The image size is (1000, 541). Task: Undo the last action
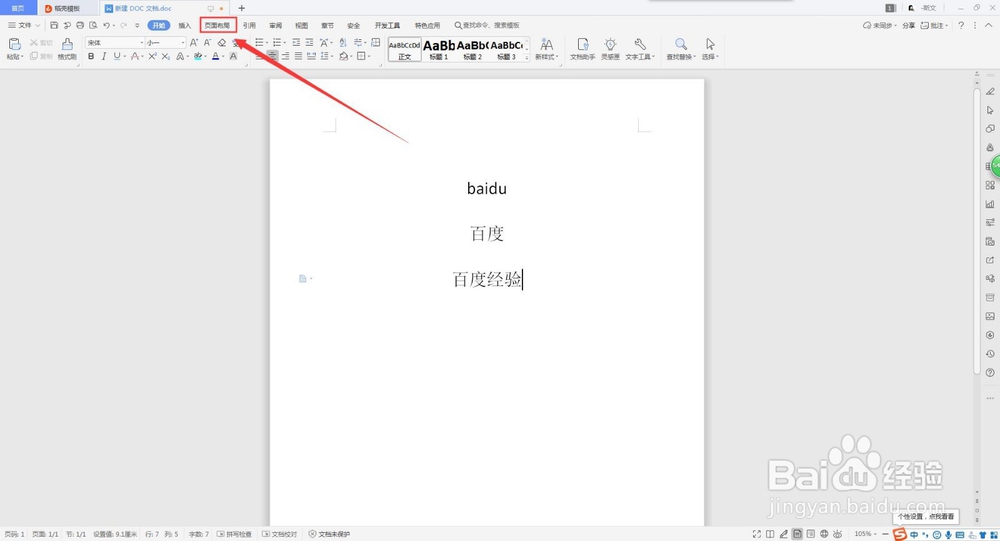pos(107,26)
